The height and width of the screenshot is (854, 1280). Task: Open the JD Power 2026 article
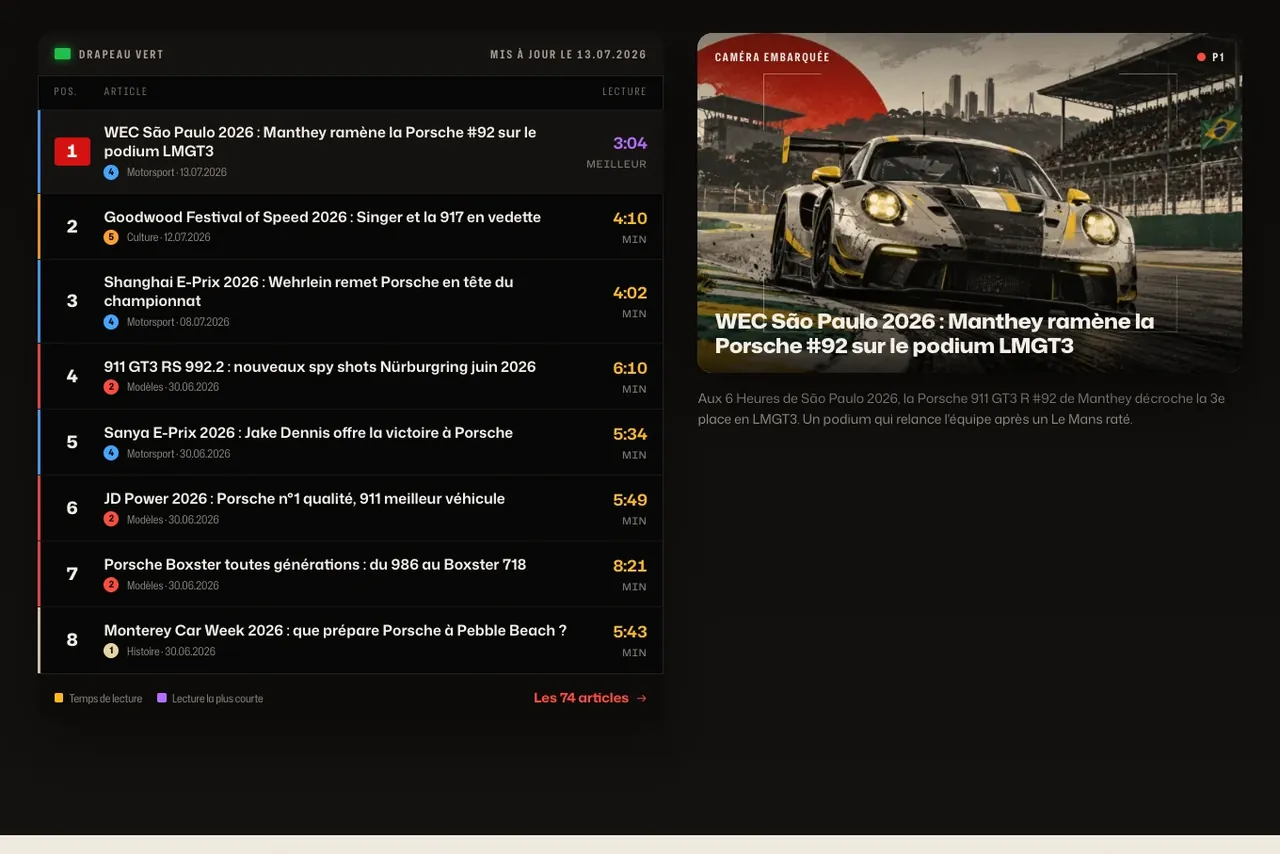point(304,499)
